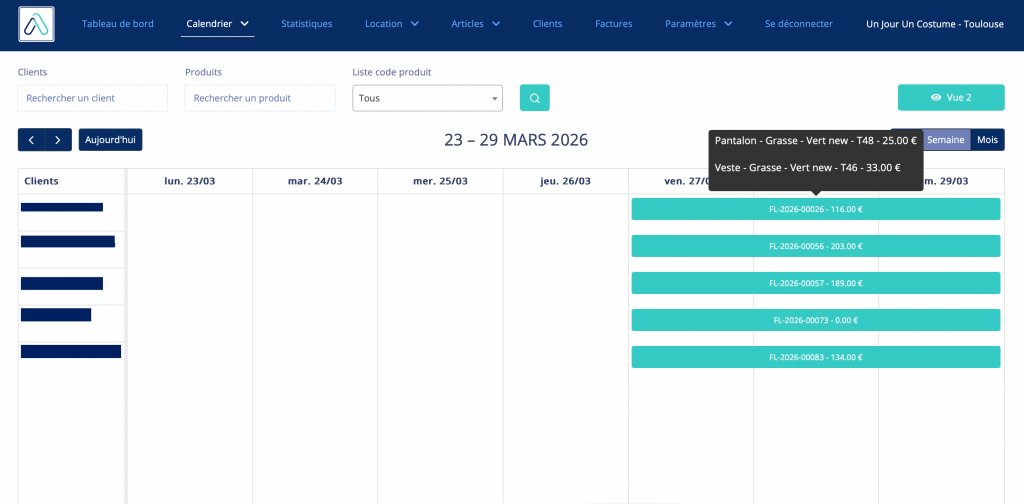Select the Mois view toggle
Viewport: 1024px width, 504px height.
[x=987, y=140]
